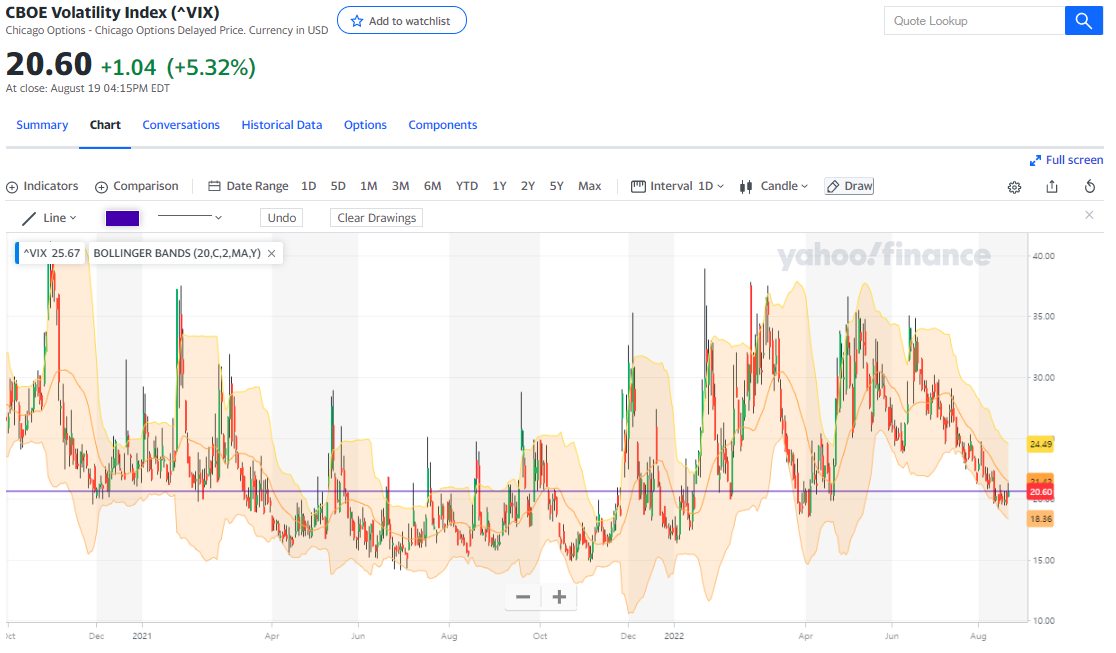Click the yellow 24.49 upper band marker
1116x653 pixels.
pos(1041,444)
